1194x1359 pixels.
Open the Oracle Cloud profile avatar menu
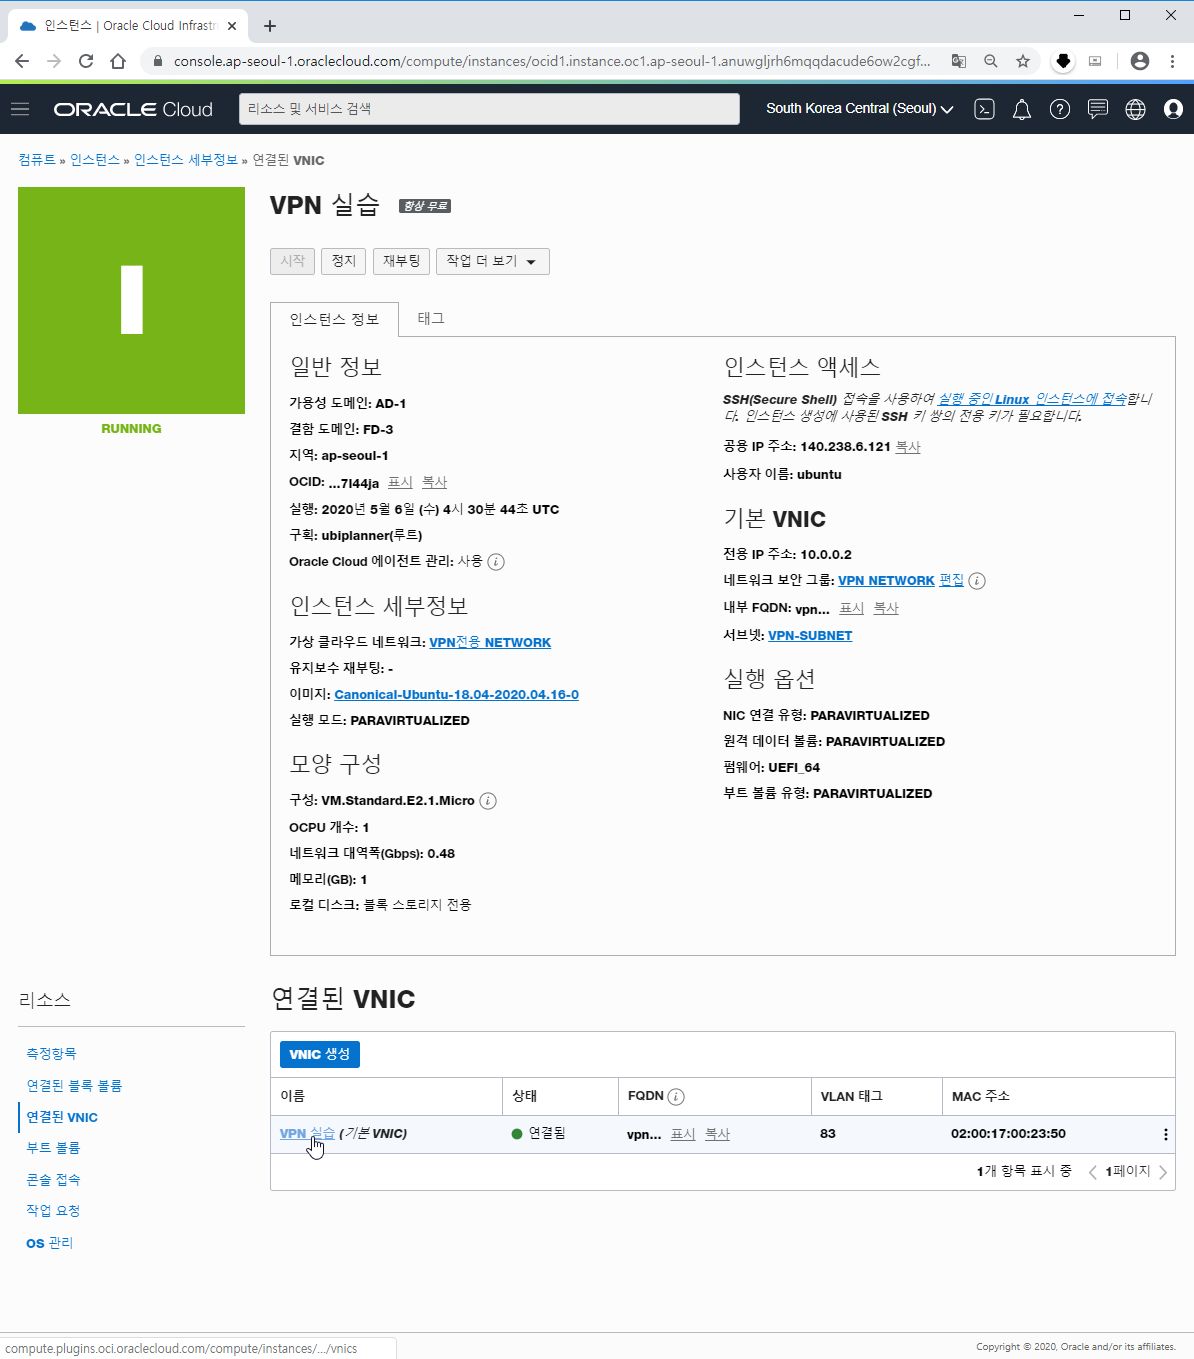[x=1174, y=109]
